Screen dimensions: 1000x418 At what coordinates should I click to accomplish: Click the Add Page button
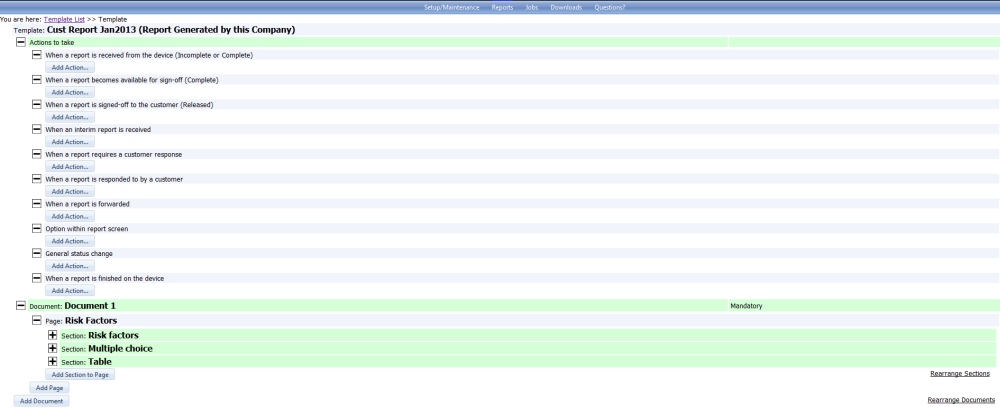(49, 387)
